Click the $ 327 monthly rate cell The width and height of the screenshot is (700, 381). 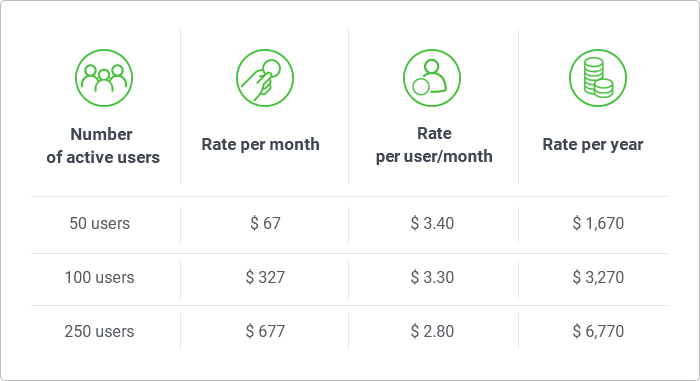pyautogui.click(x=265, y=277)
